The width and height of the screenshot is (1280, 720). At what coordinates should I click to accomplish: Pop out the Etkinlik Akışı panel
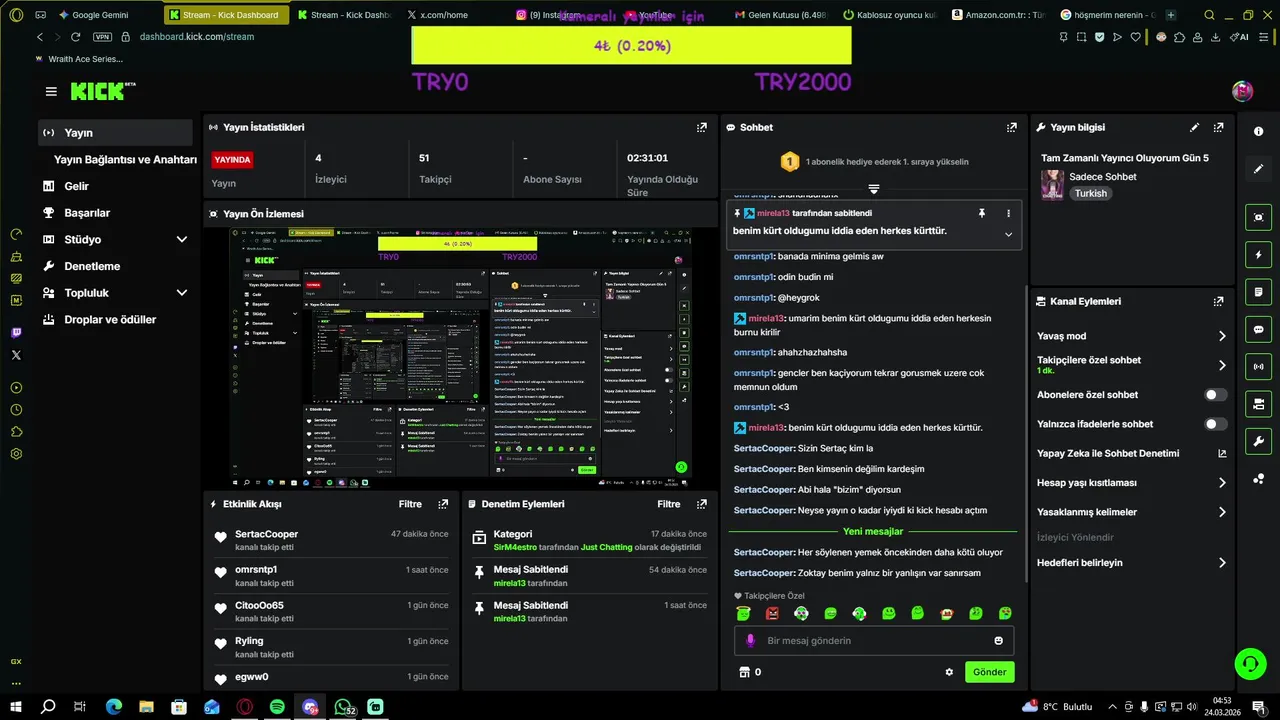click(x=443, y=504)
